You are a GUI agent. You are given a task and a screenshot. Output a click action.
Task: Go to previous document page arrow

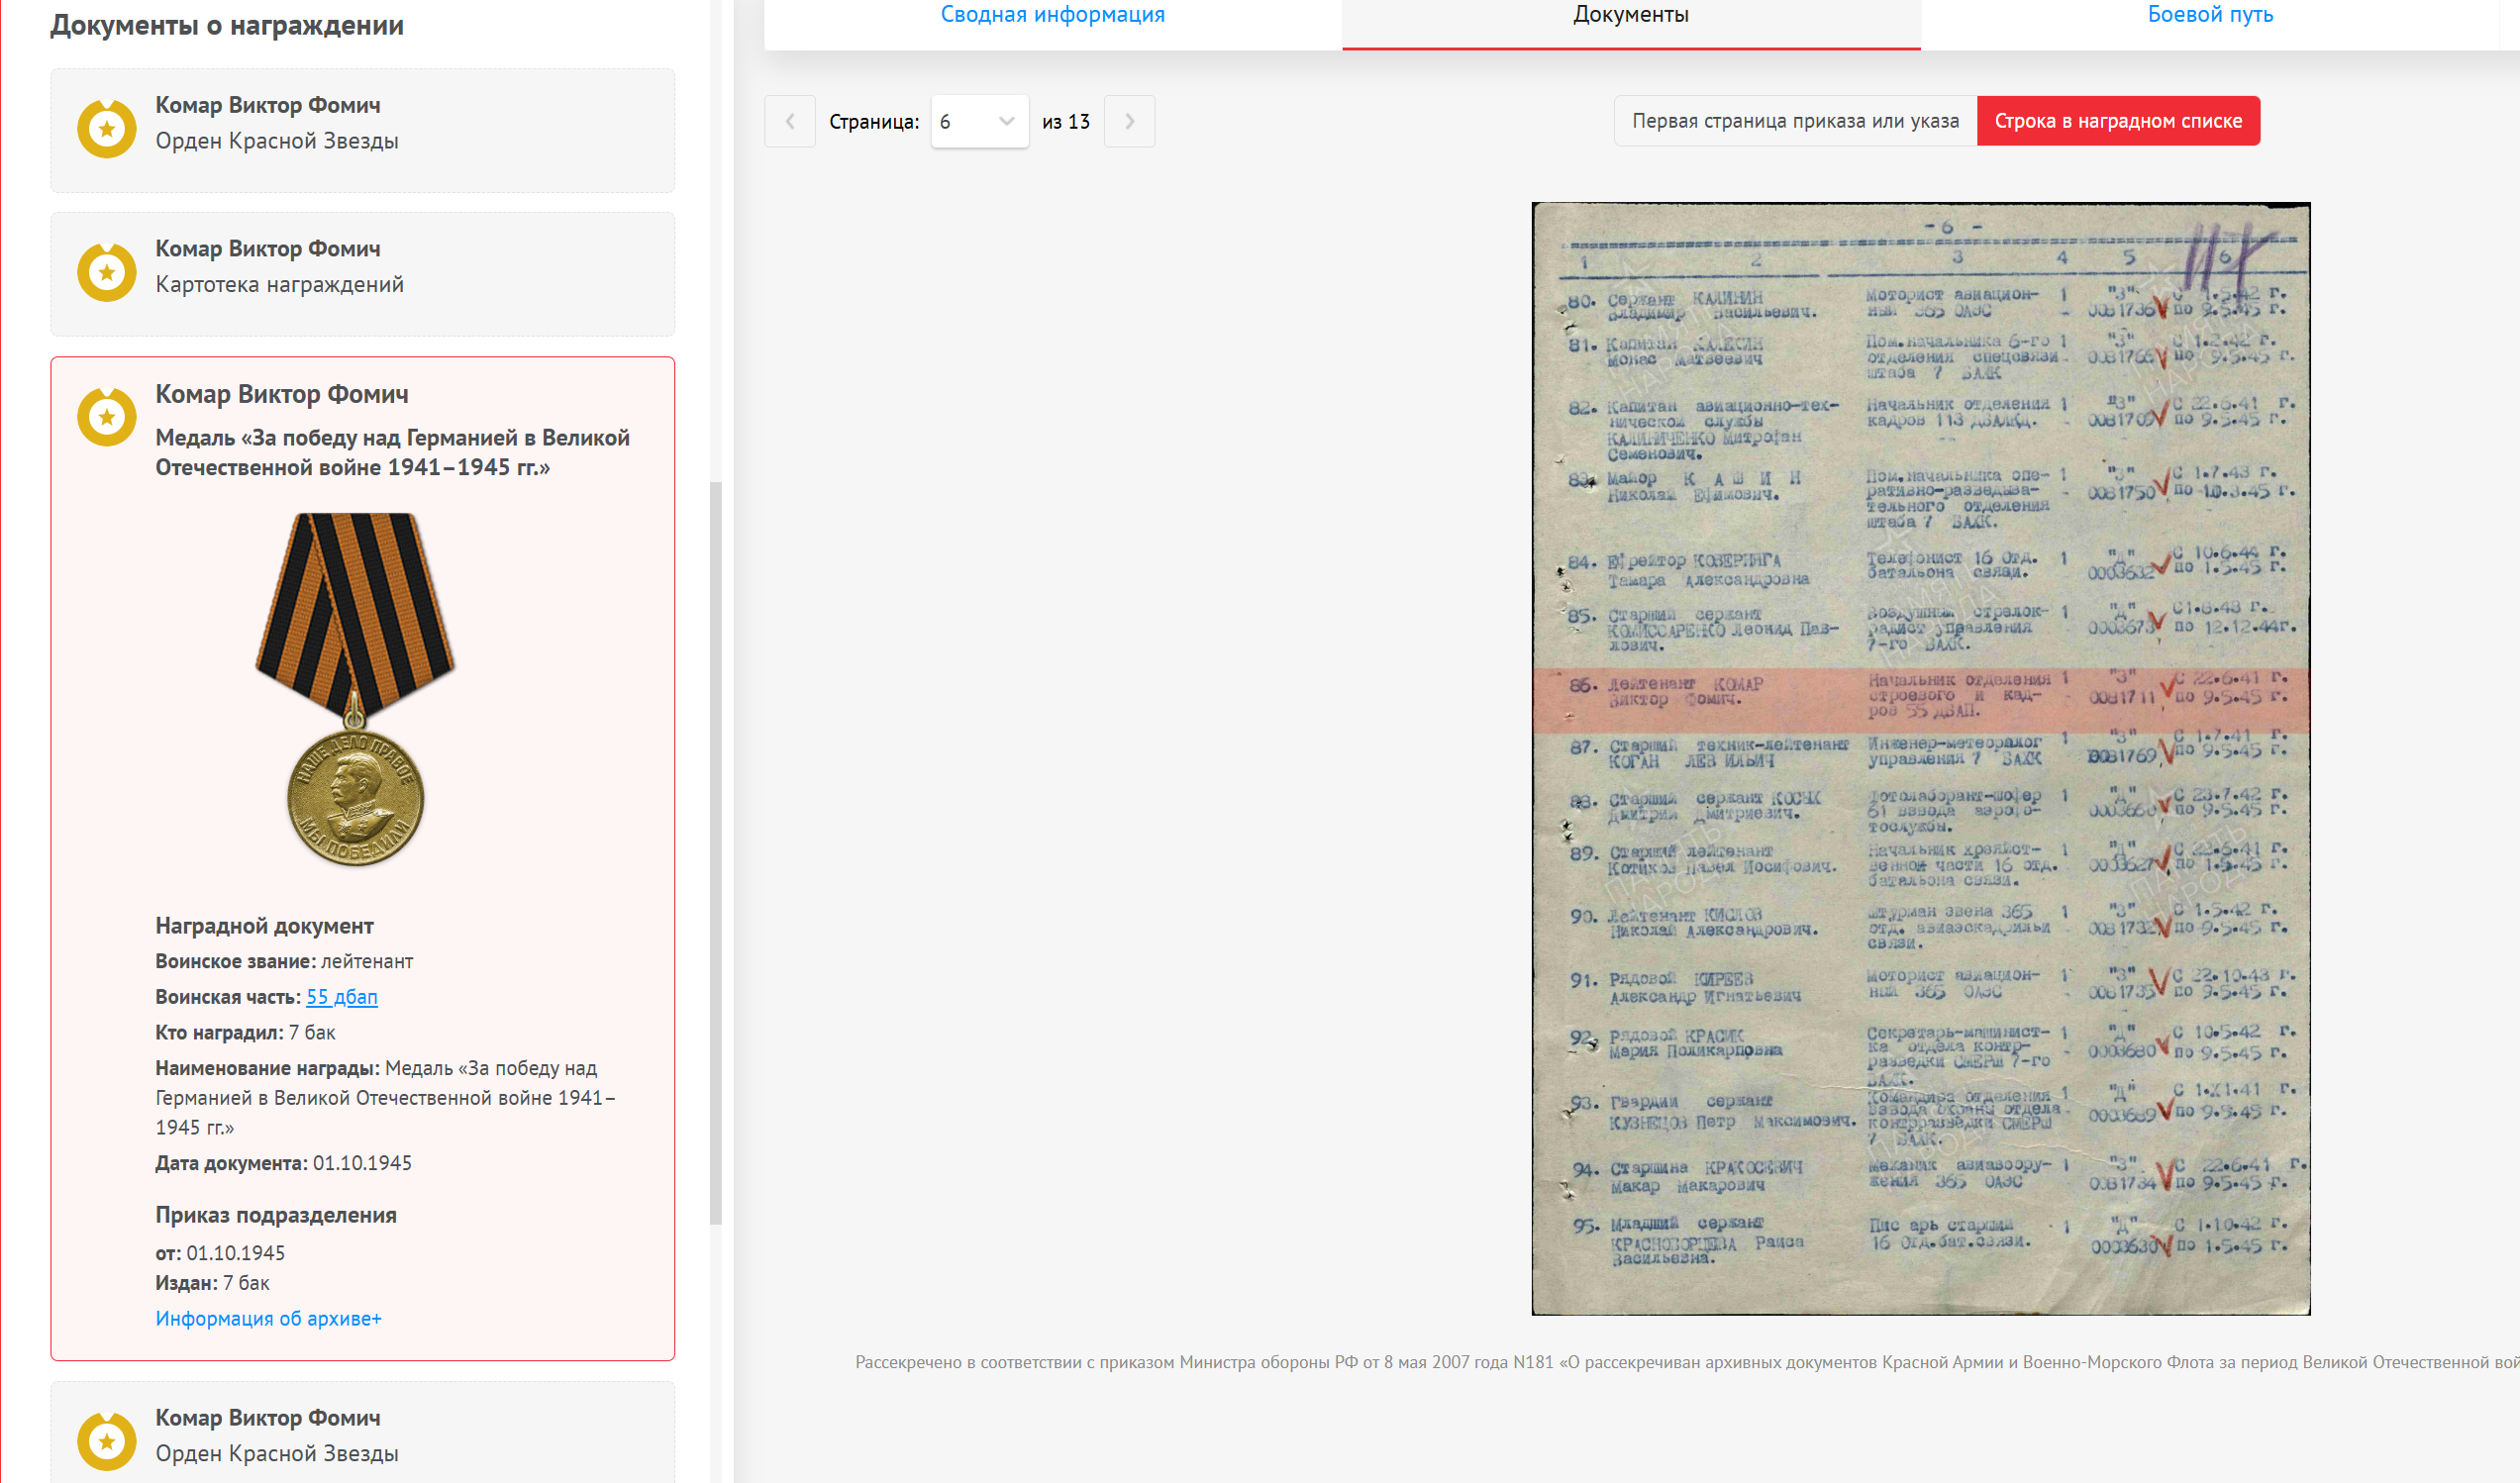[789, 121]
